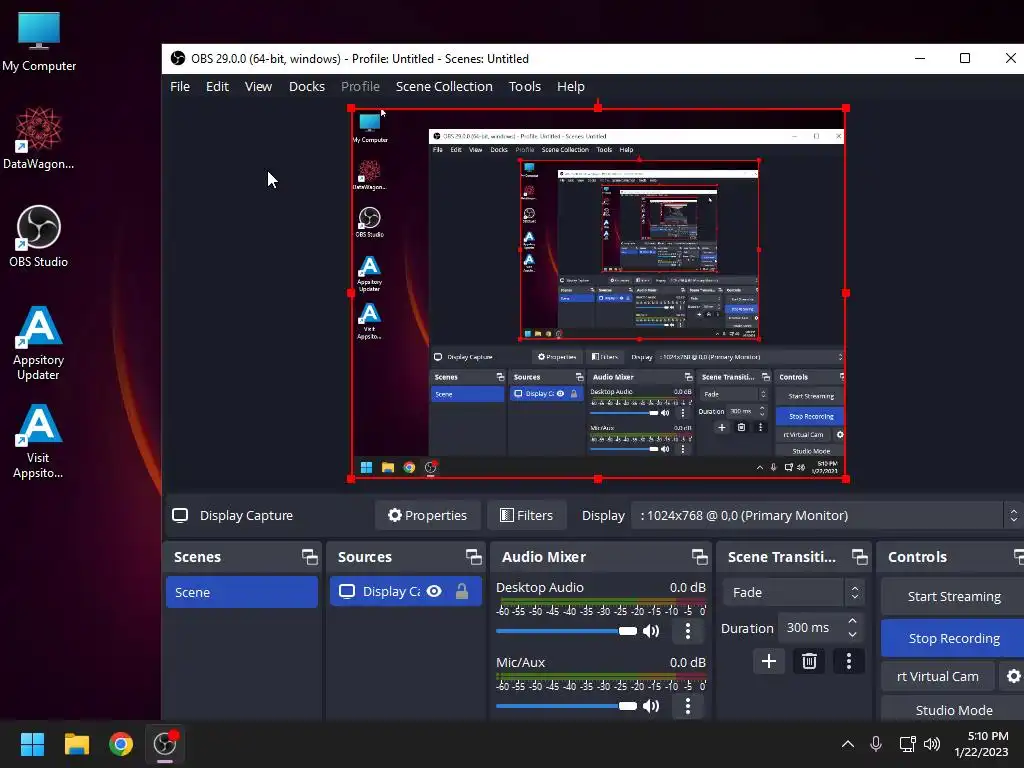The width and height of the screenshot is (1024, 768).
Task: Open the network tray icon
Action: [907, 744]
